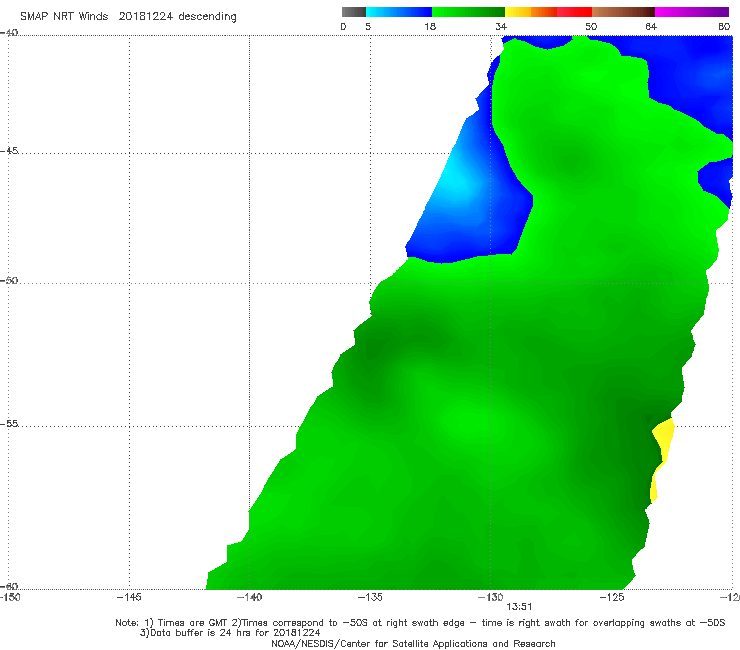Click the yellow-orange segment of the color bar
Screen dimensions: 740x650
click(x=530, y=12)
